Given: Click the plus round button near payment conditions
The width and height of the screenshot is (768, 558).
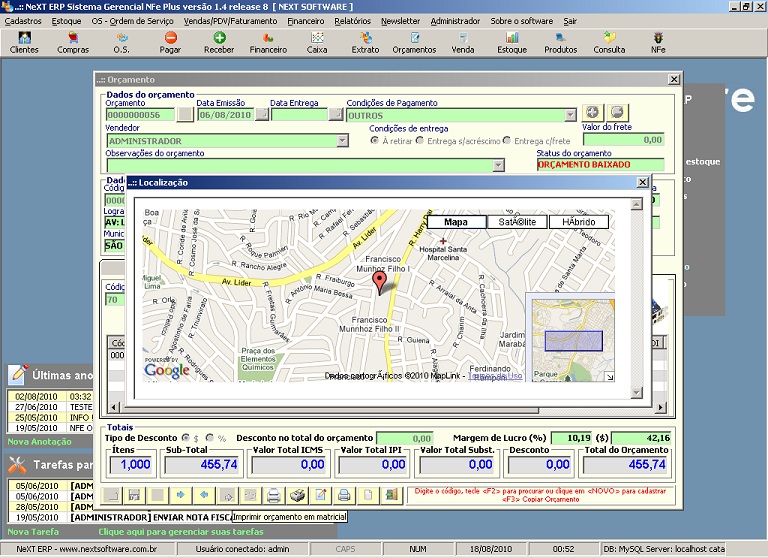Looking at the screenshot, I should pyautogui.click(x=592, y=113).
